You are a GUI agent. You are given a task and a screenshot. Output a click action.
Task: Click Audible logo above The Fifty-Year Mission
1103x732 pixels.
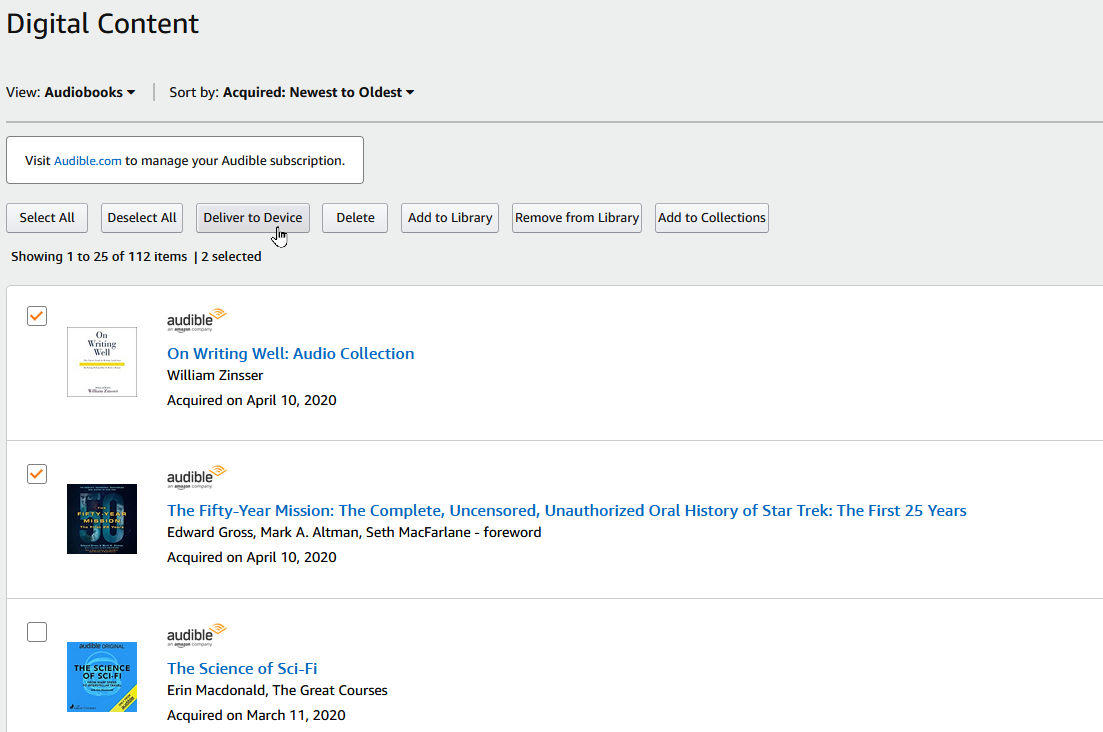click(x=196, y=477)
